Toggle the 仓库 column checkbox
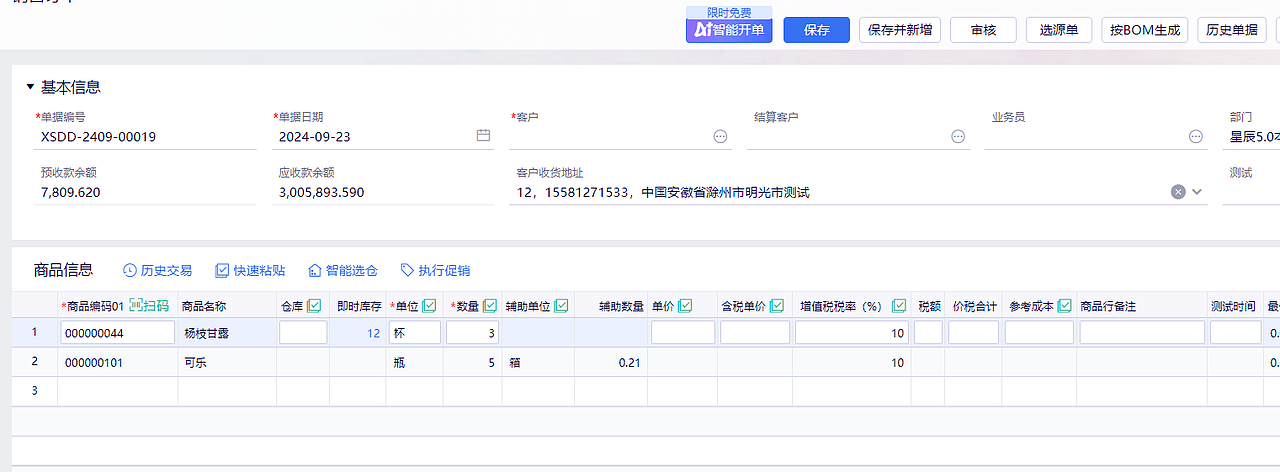Viewport: 1280px width, 472px height. coord(315,305)
